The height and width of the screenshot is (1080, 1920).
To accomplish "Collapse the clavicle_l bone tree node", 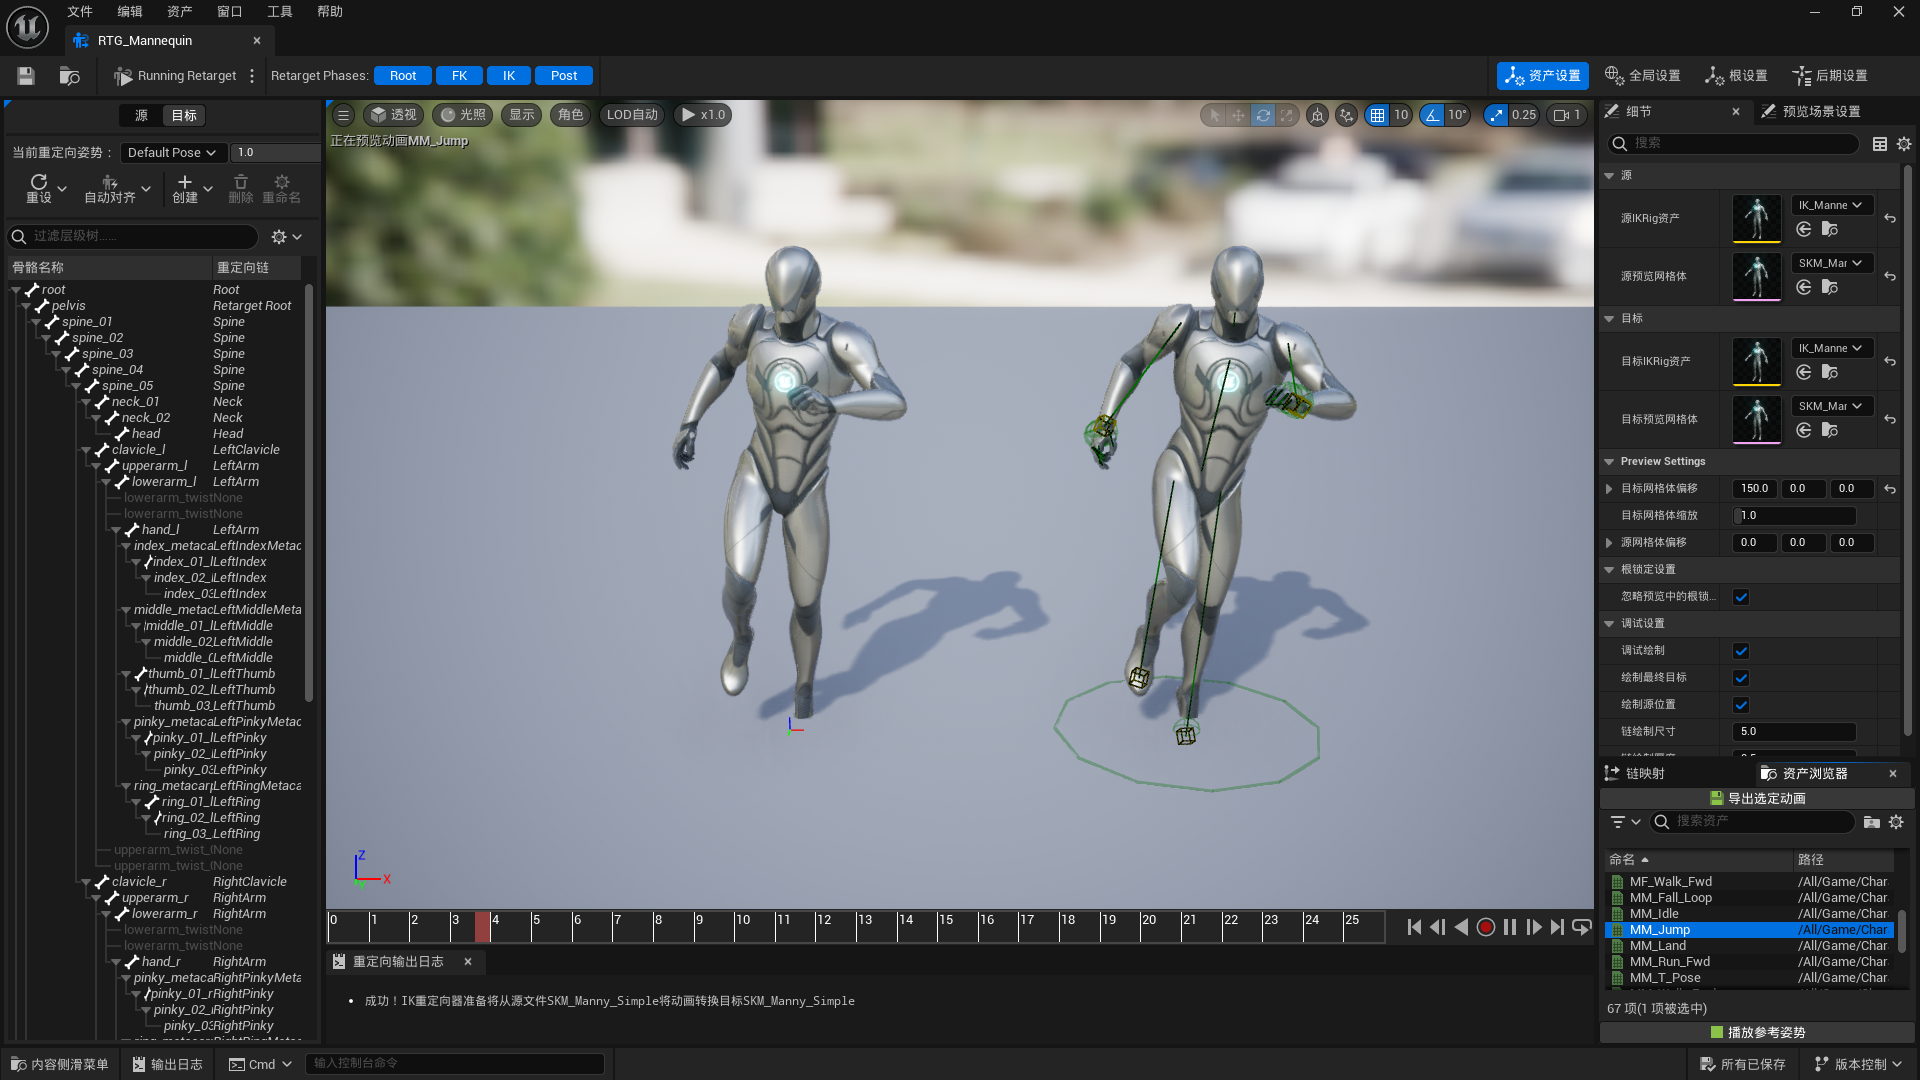I will 86,451.
